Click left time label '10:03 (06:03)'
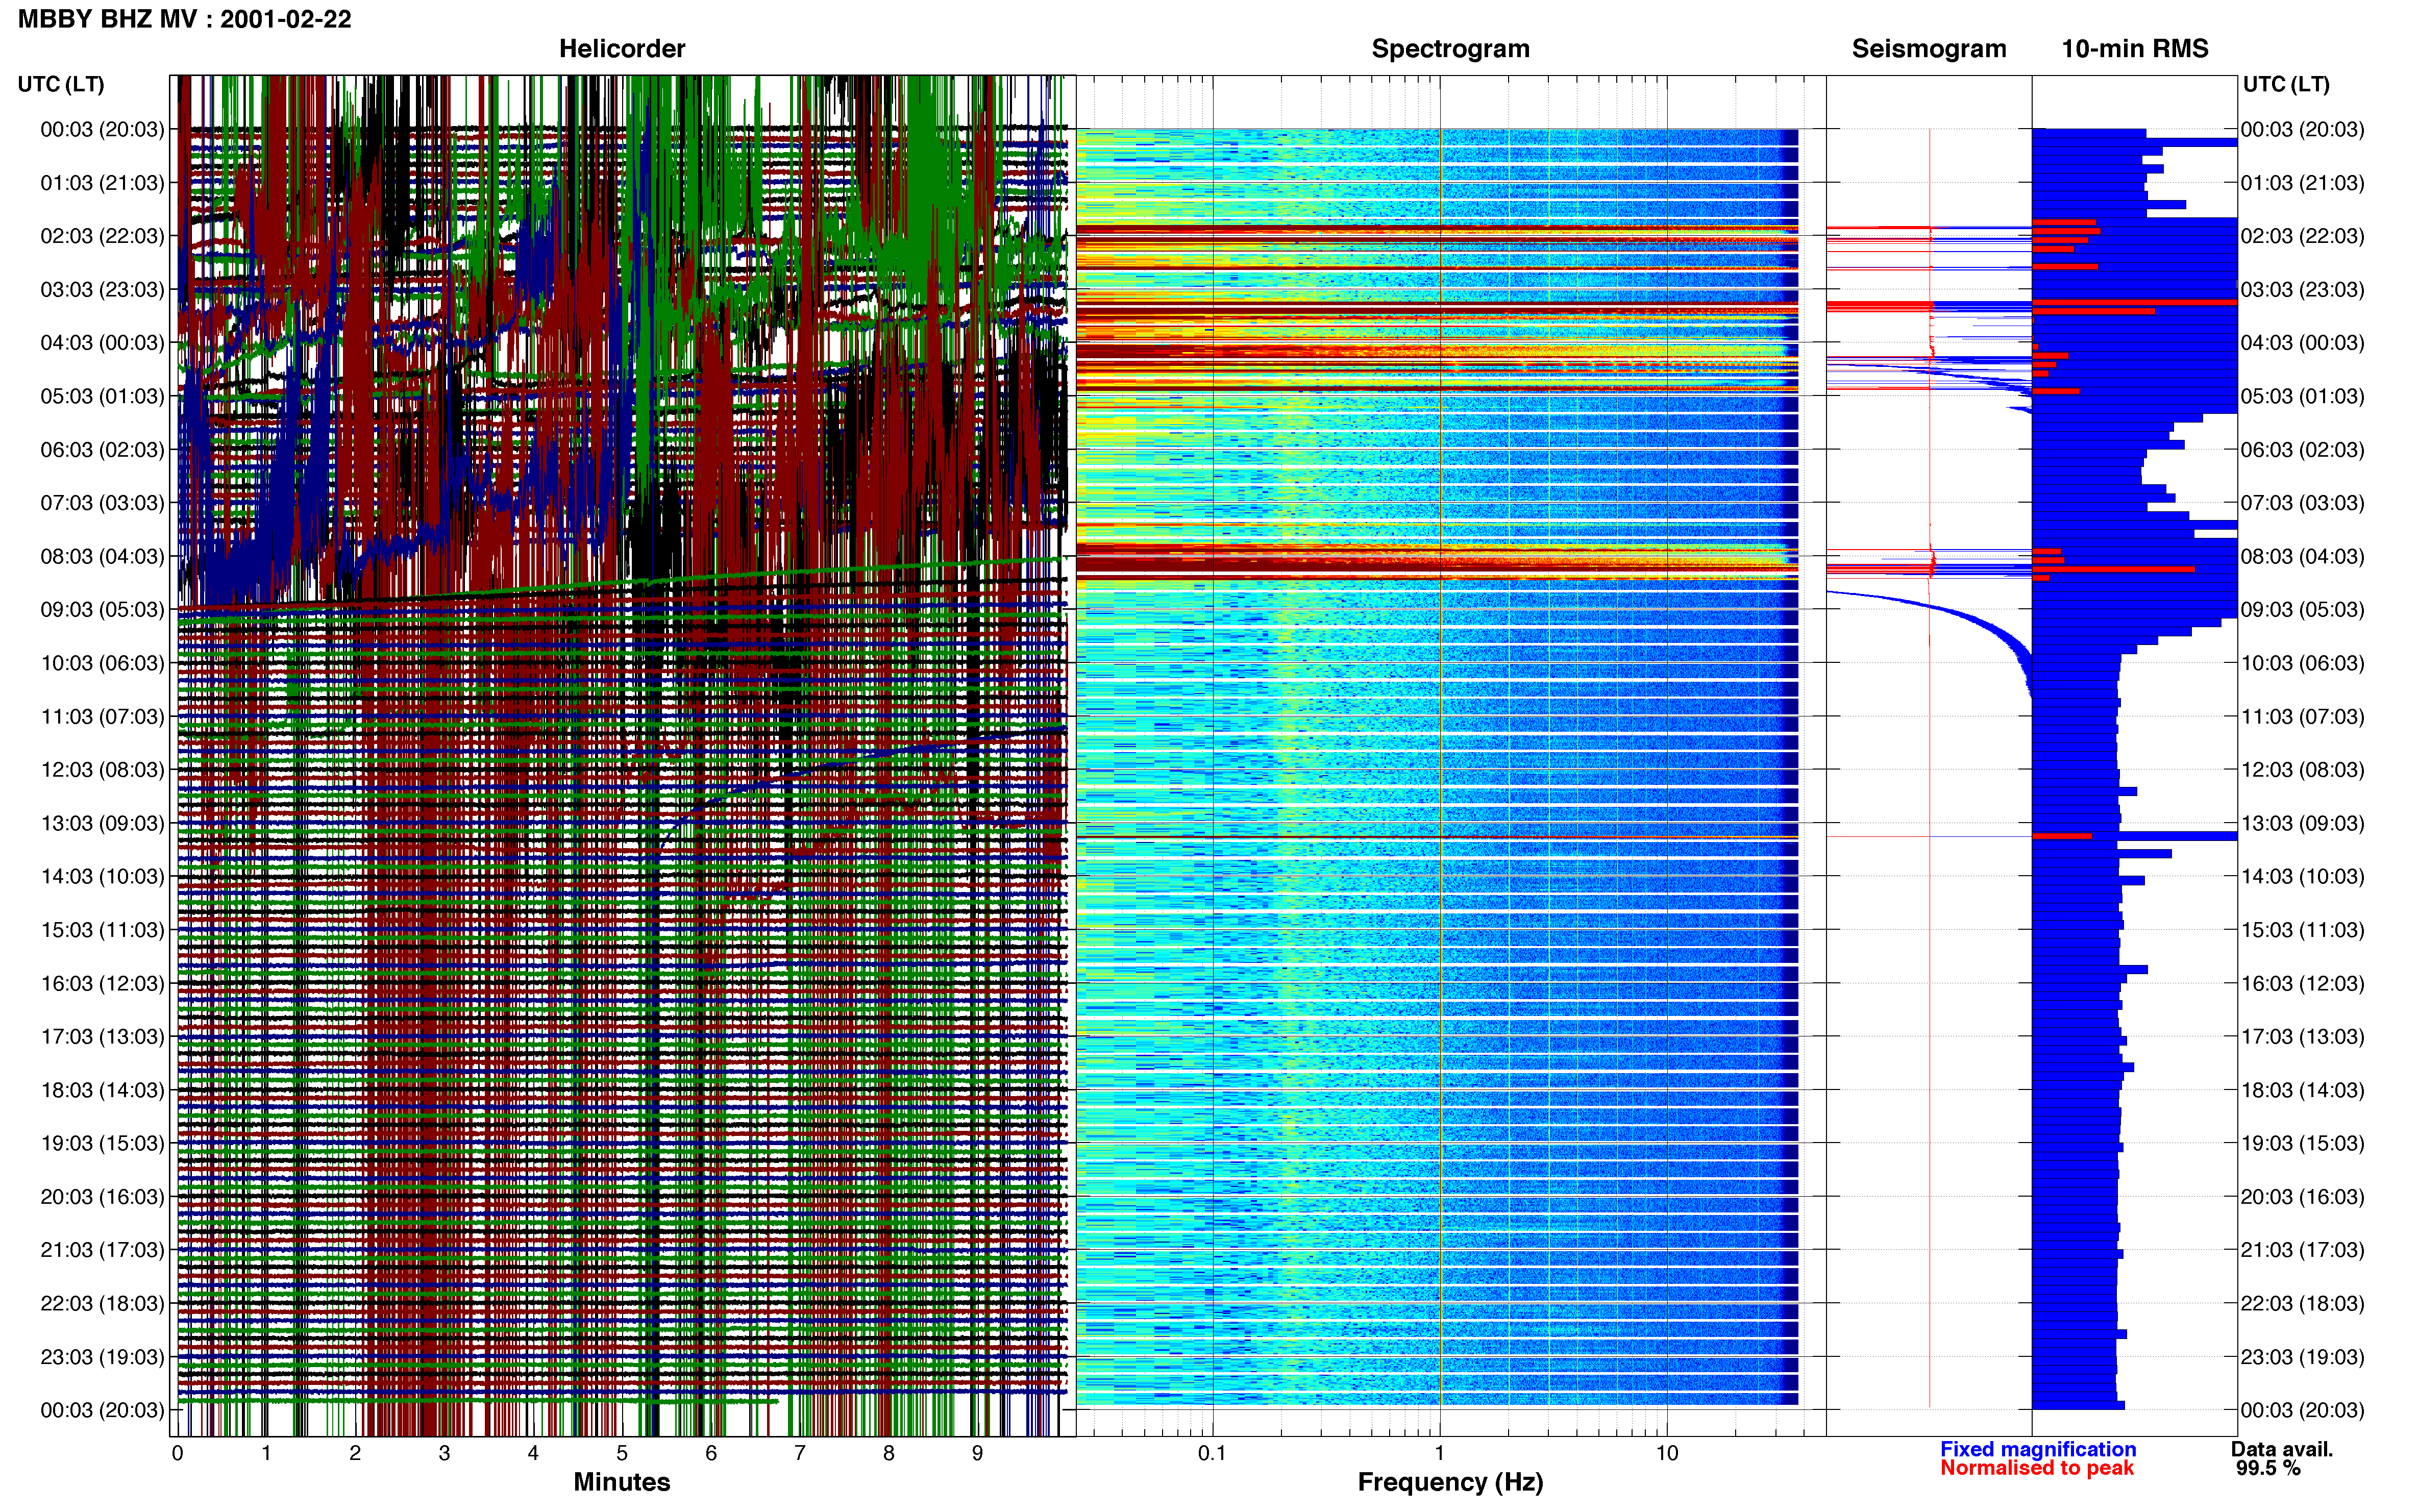This screenshot has height=1512, width=2419. click(x=102, y=663)
